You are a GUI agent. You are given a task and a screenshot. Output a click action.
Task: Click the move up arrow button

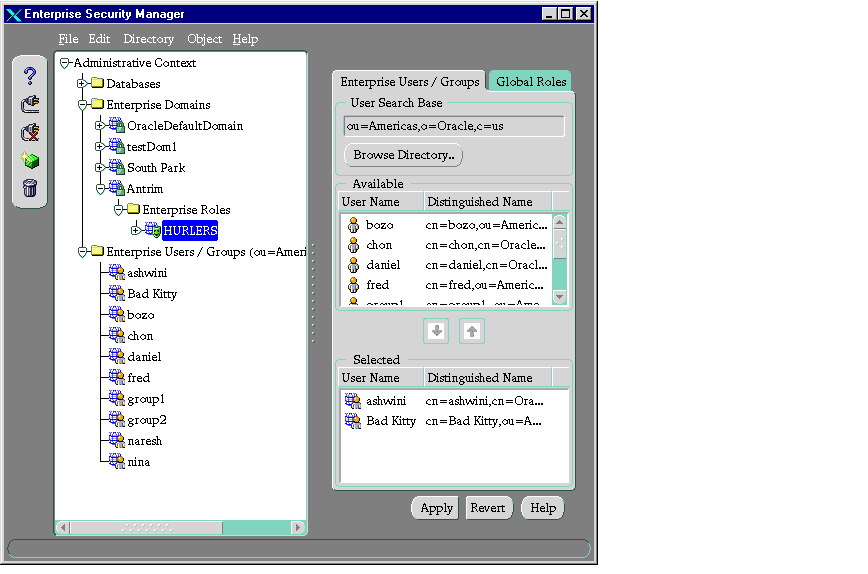pyautogui.click(x=472, y=331)
